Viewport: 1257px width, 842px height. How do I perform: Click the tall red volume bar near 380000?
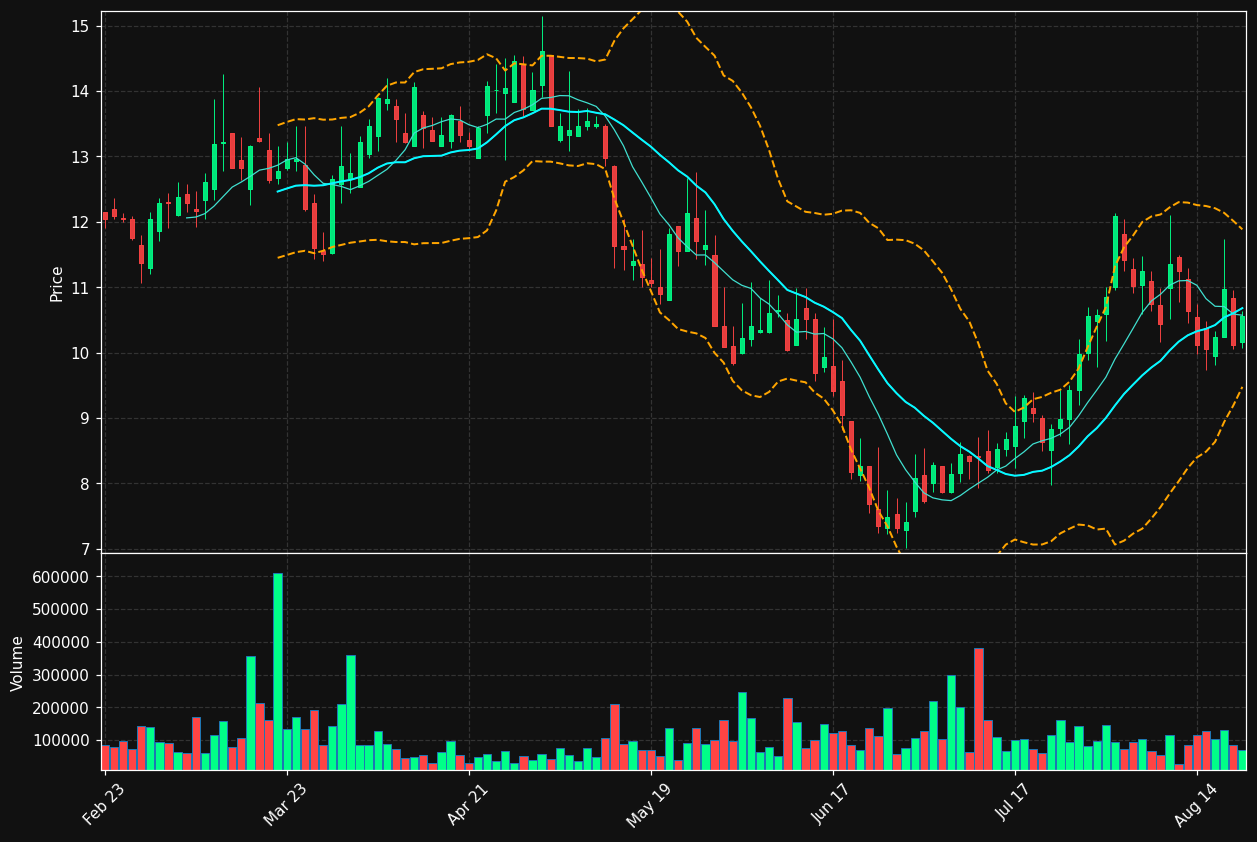point(979,709)
